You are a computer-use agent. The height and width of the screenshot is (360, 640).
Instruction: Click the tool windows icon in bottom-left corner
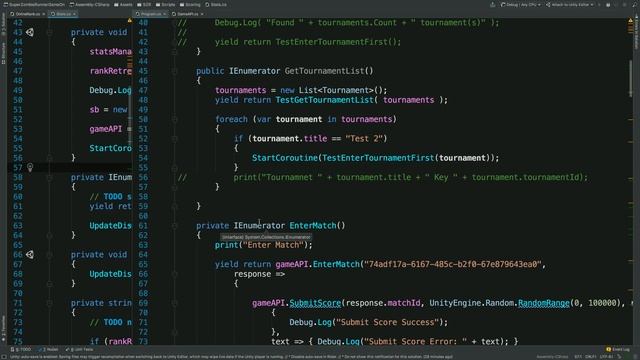point(3,356)
